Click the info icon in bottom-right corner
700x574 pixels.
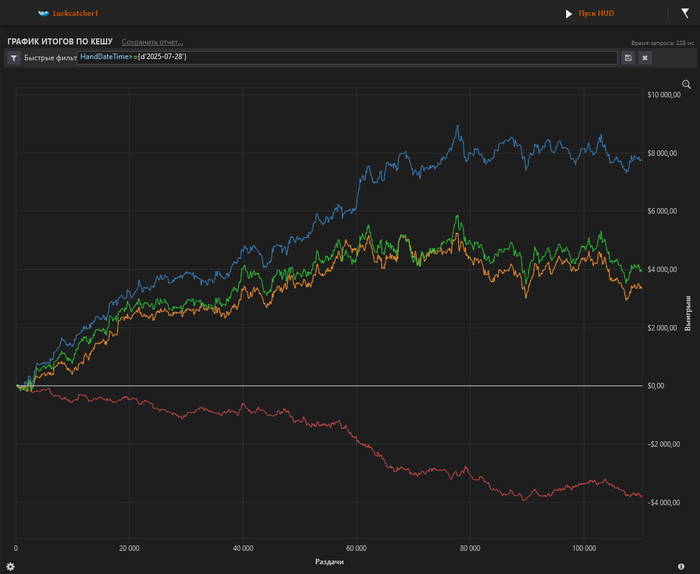682,566
